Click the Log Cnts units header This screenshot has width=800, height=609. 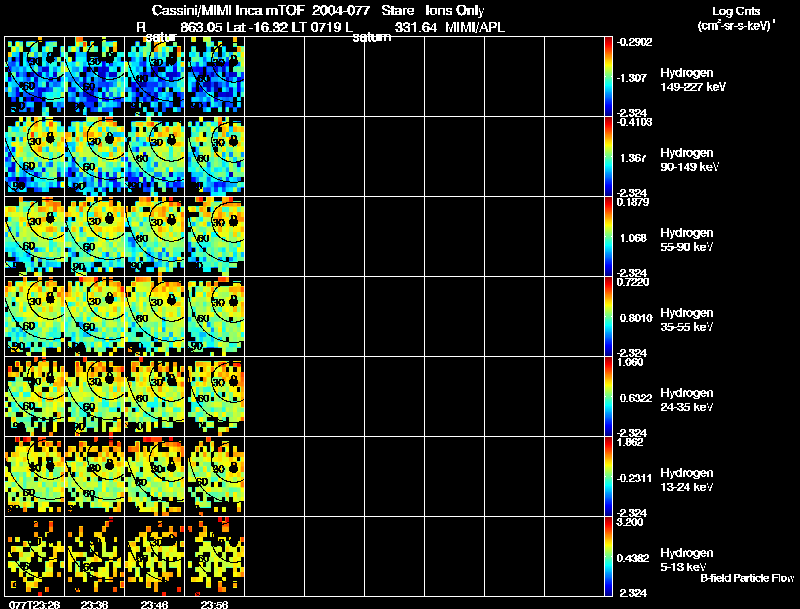tap(736, 18)
